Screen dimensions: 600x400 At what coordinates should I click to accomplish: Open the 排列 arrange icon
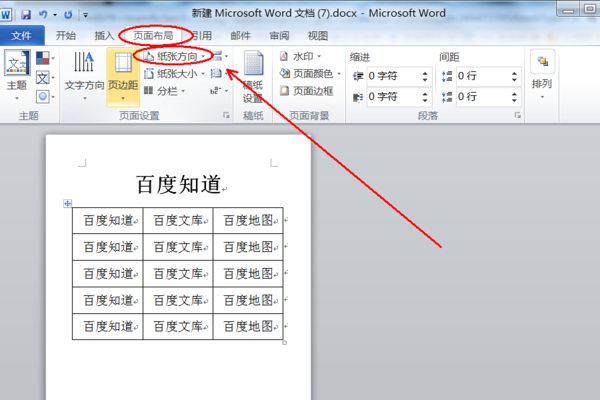tap(542, 62)
